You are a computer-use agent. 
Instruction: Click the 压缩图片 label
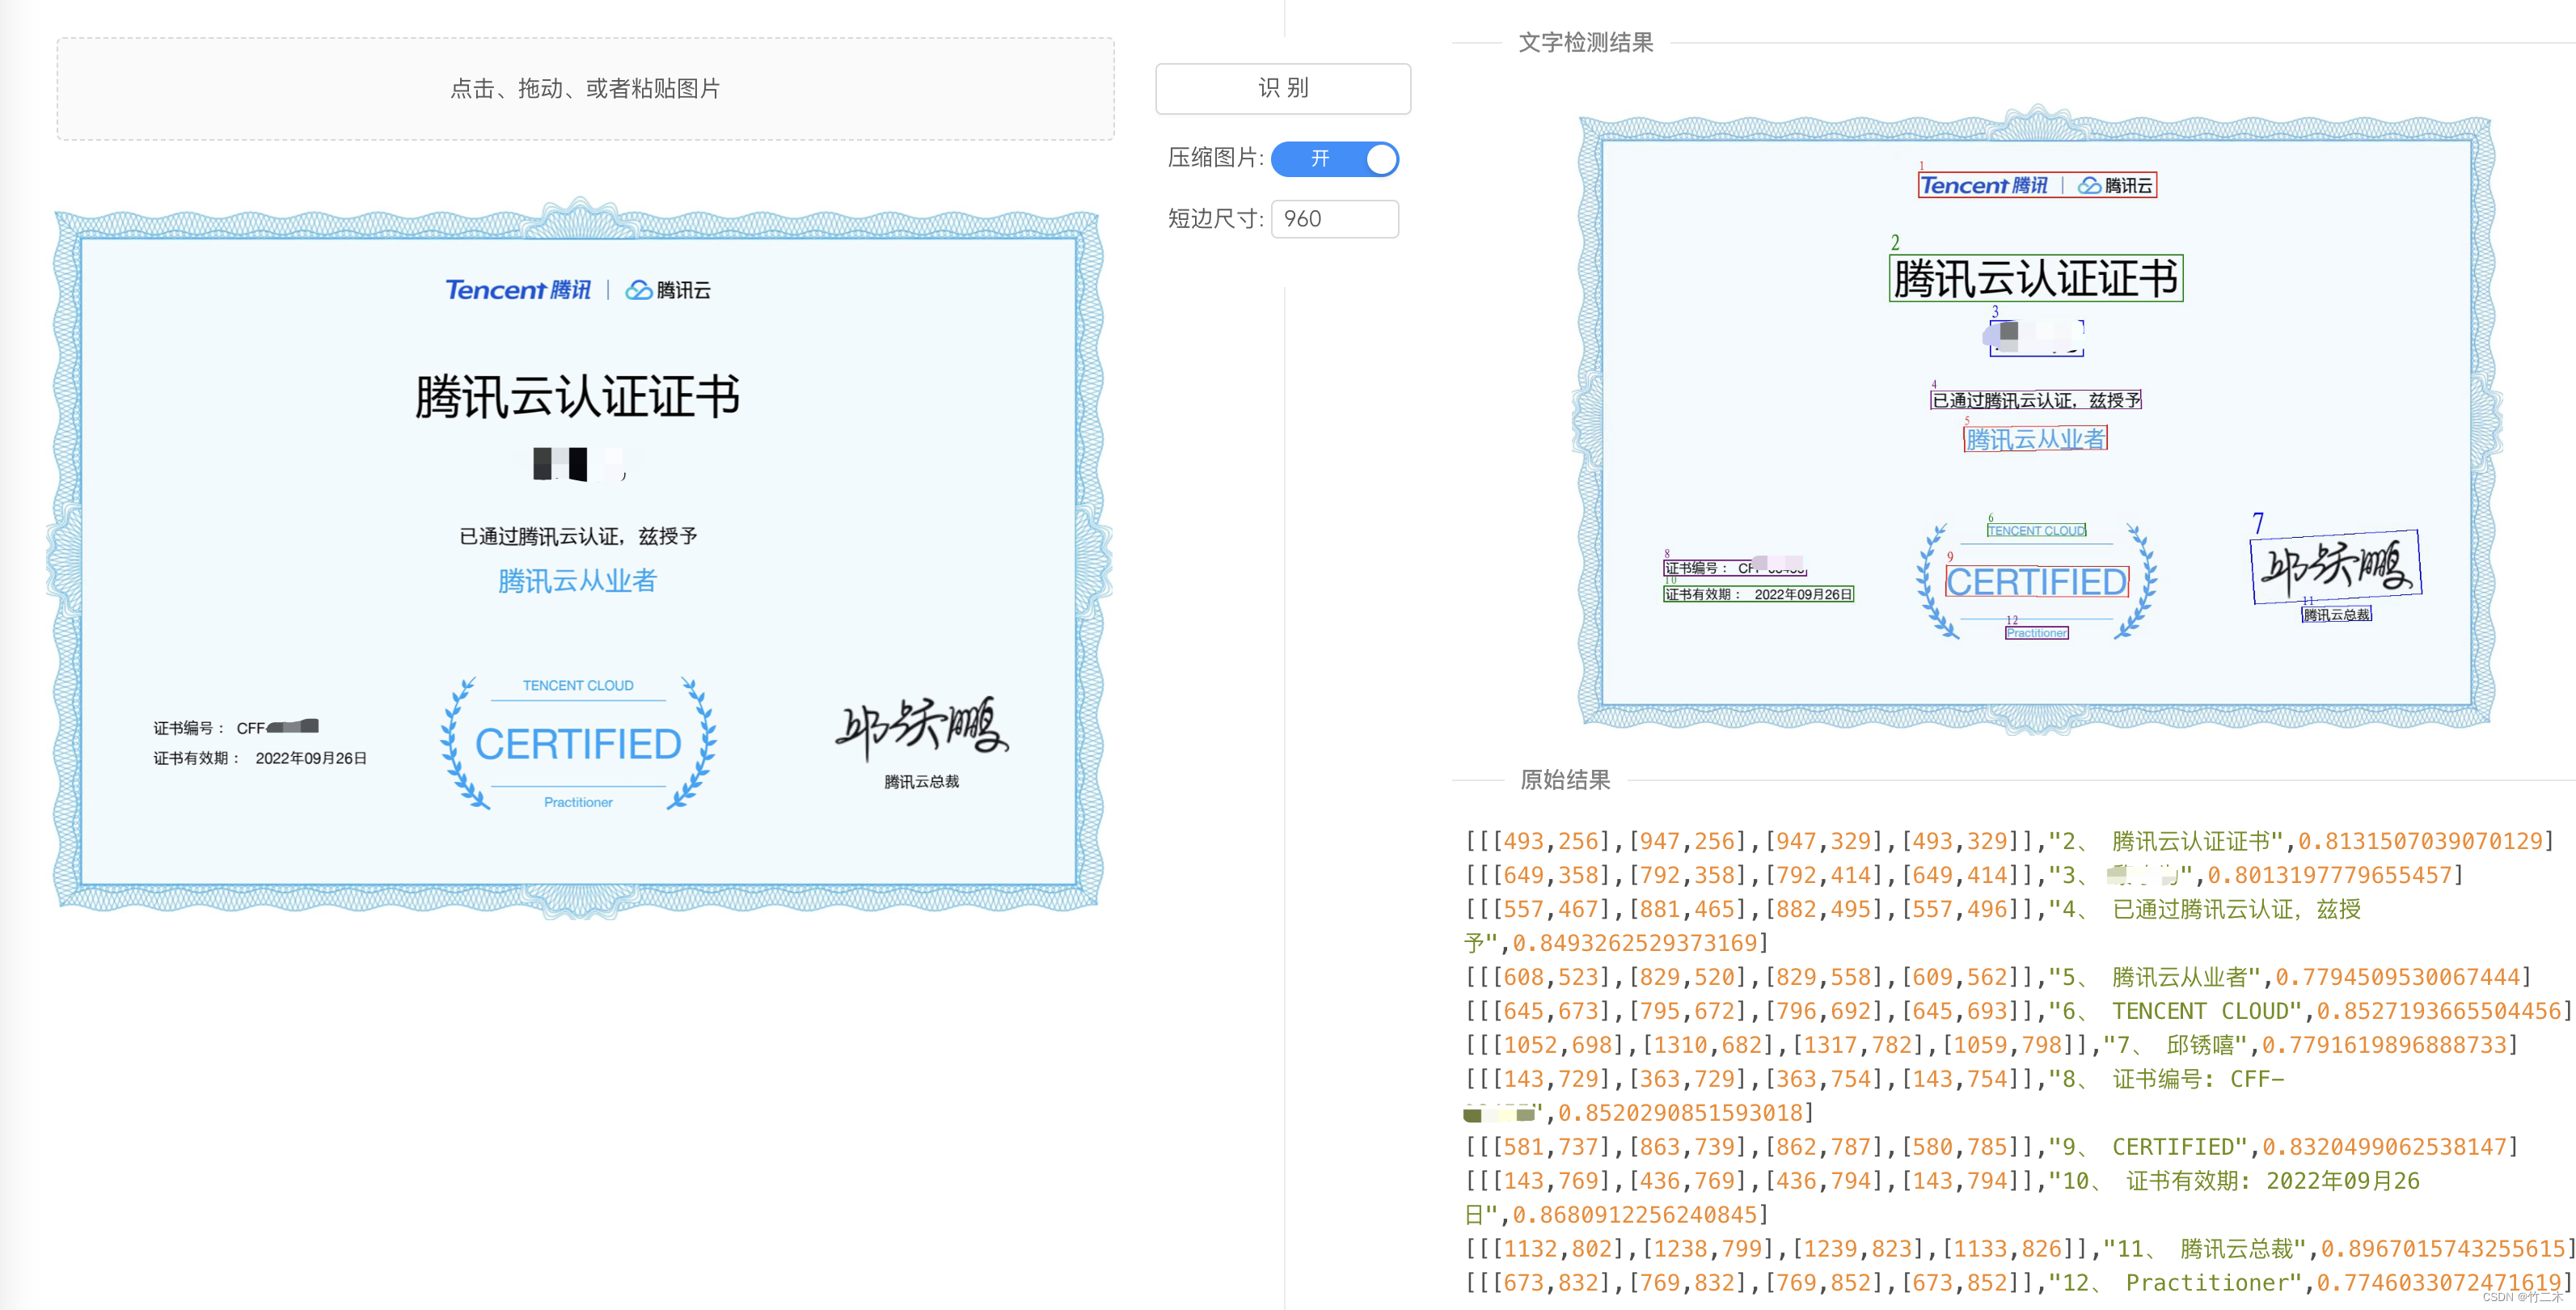coord(1215,158)
